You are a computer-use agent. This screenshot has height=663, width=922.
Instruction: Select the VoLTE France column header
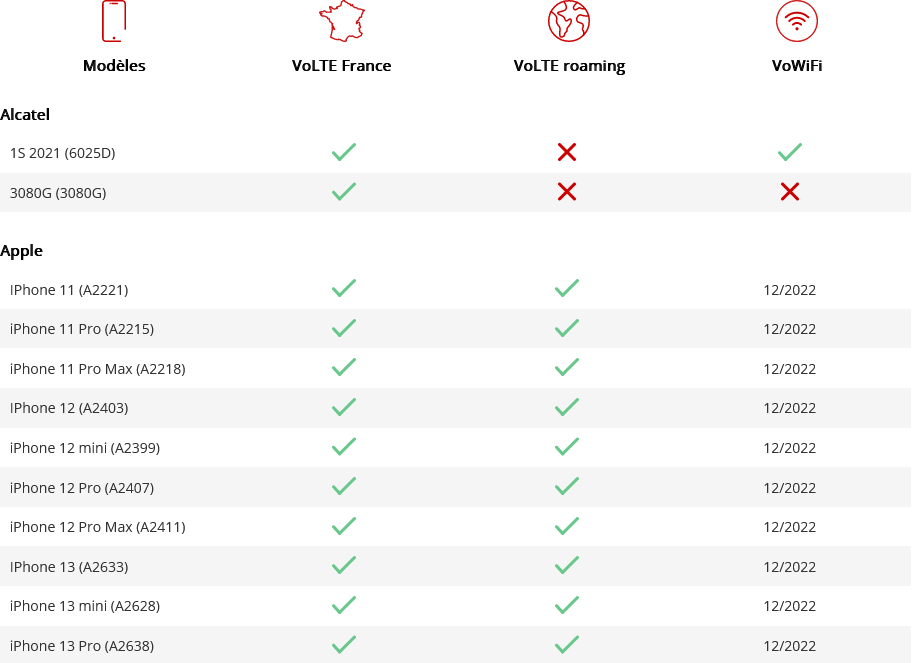(x=341, y=66)
